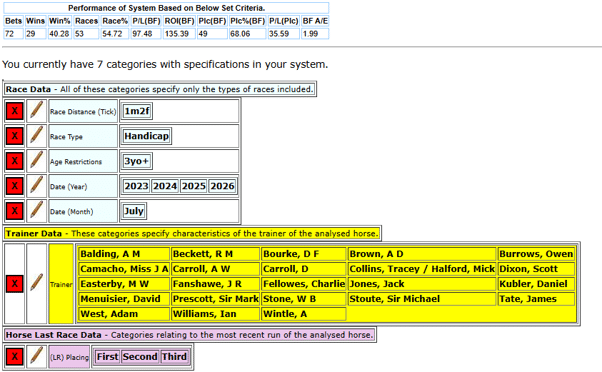The image size is (602, 372).
Task: Click trainer Prescott, Sir Mark
Action: coord(215,299)
